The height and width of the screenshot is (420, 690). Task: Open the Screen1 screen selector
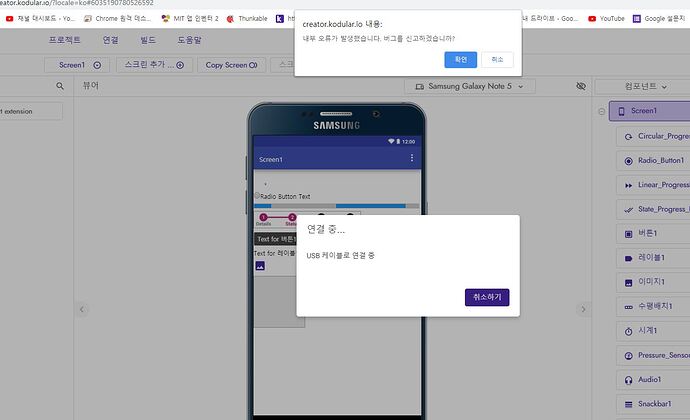77,65
